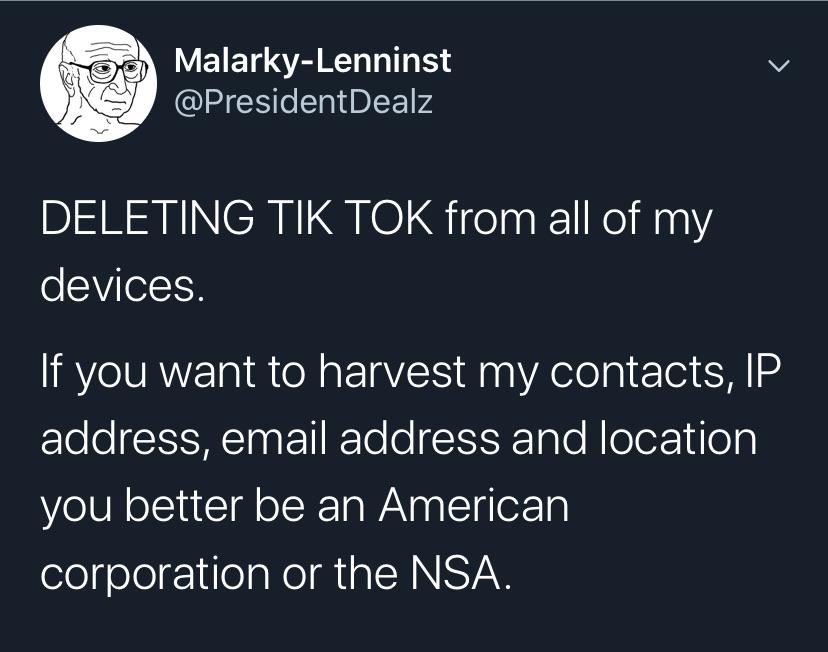The height and width of the screenshot is (652, 828).
Task: Click the 'NSA.' text ending the tweet
Action: [x=460, y=572]
